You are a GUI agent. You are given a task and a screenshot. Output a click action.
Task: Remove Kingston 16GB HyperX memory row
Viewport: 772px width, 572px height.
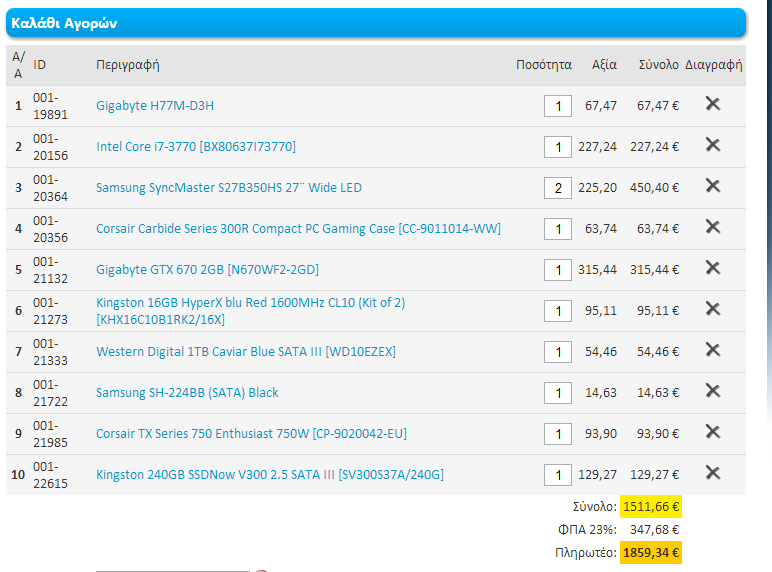[713, 309]
